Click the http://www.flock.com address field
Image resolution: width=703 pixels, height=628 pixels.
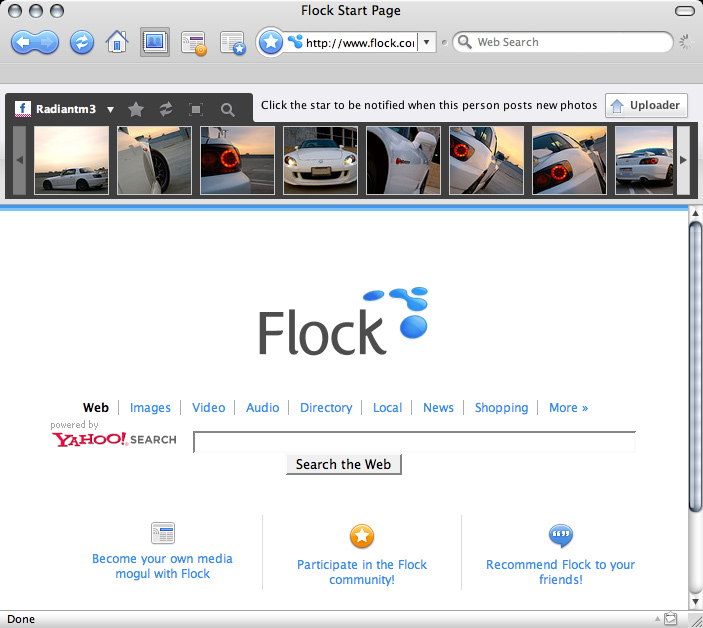pos(360,43)
